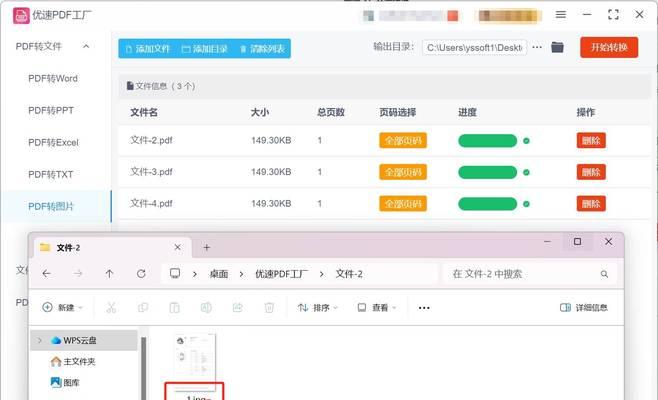This screenshot has width=658, height=400.
Task: Click 清除列表 to clear the file list
Action: (262, 49)
